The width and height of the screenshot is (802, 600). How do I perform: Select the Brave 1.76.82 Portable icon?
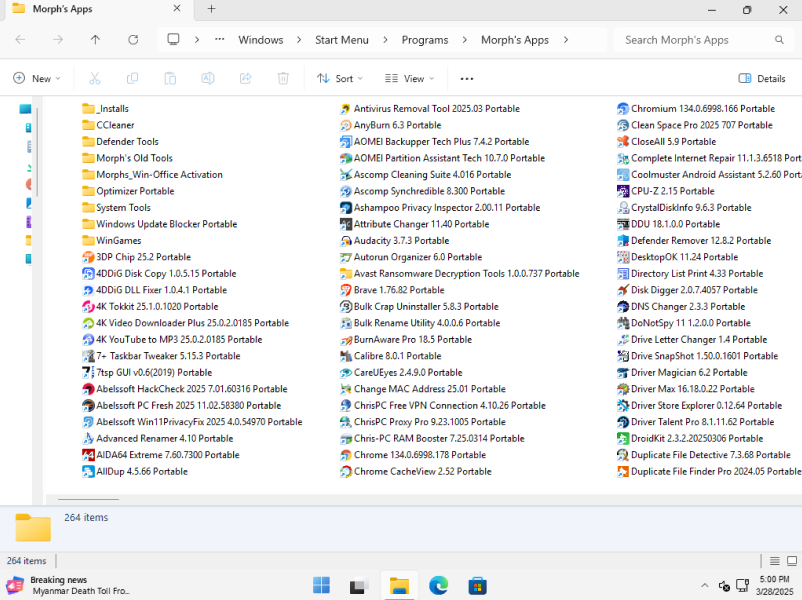tap(346, 290)
